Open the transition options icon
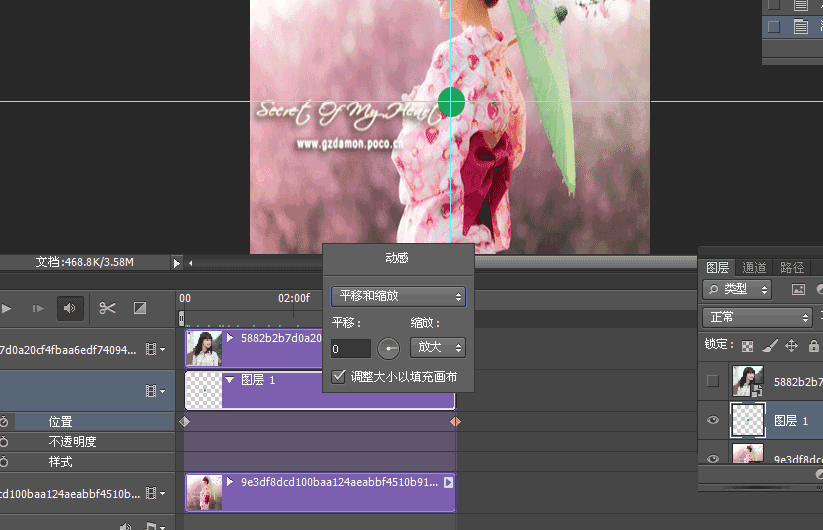This screenshot has width=823, height=530. (140, 308)
